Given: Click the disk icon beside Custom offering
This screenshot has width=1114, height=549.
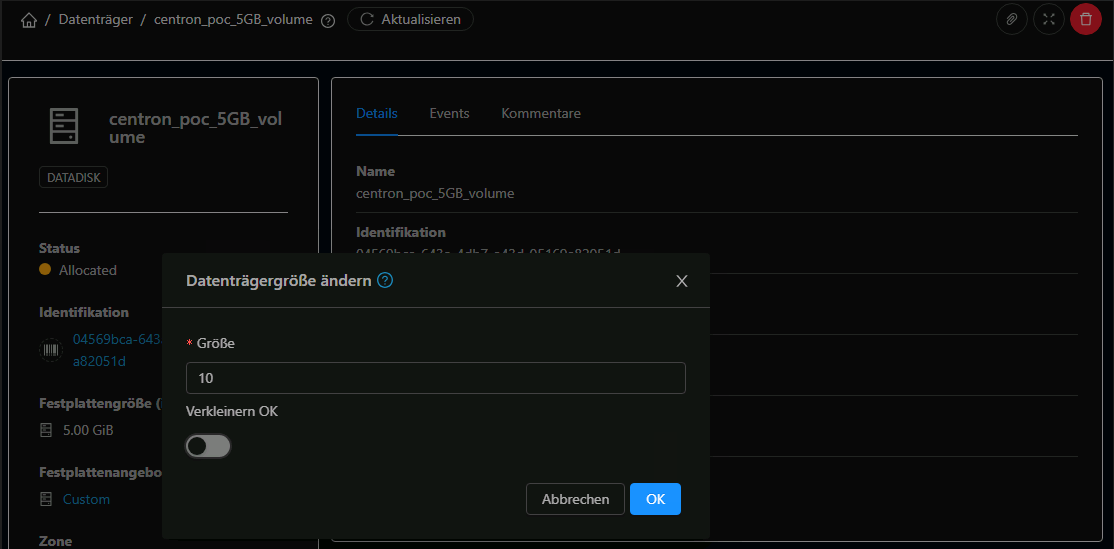Looking at the screenshot, I should point(46,499).
